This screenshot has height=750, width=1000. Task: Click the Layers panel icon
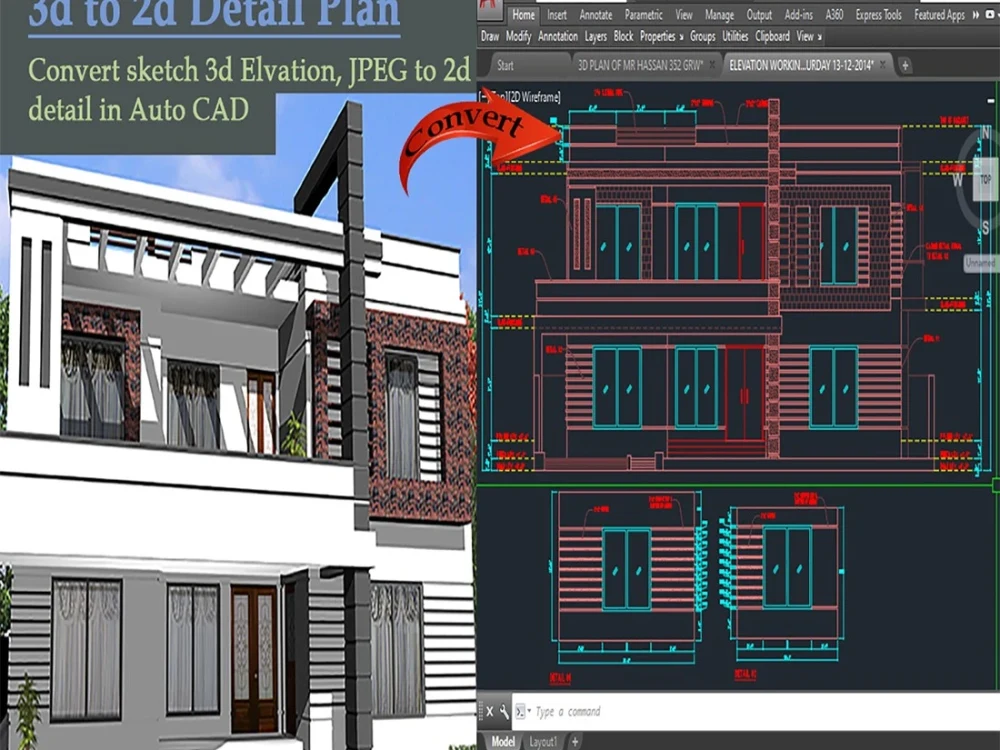(595, 36)
